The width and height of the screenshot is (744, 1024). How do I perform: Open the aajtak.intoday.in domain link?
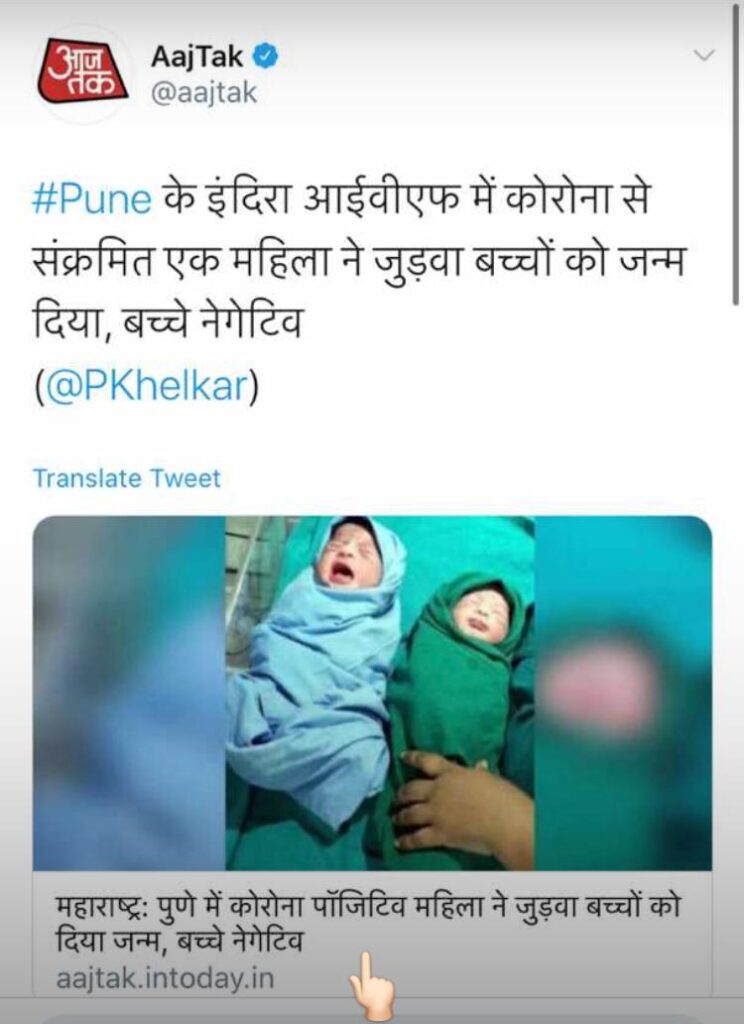pos(165,980)
